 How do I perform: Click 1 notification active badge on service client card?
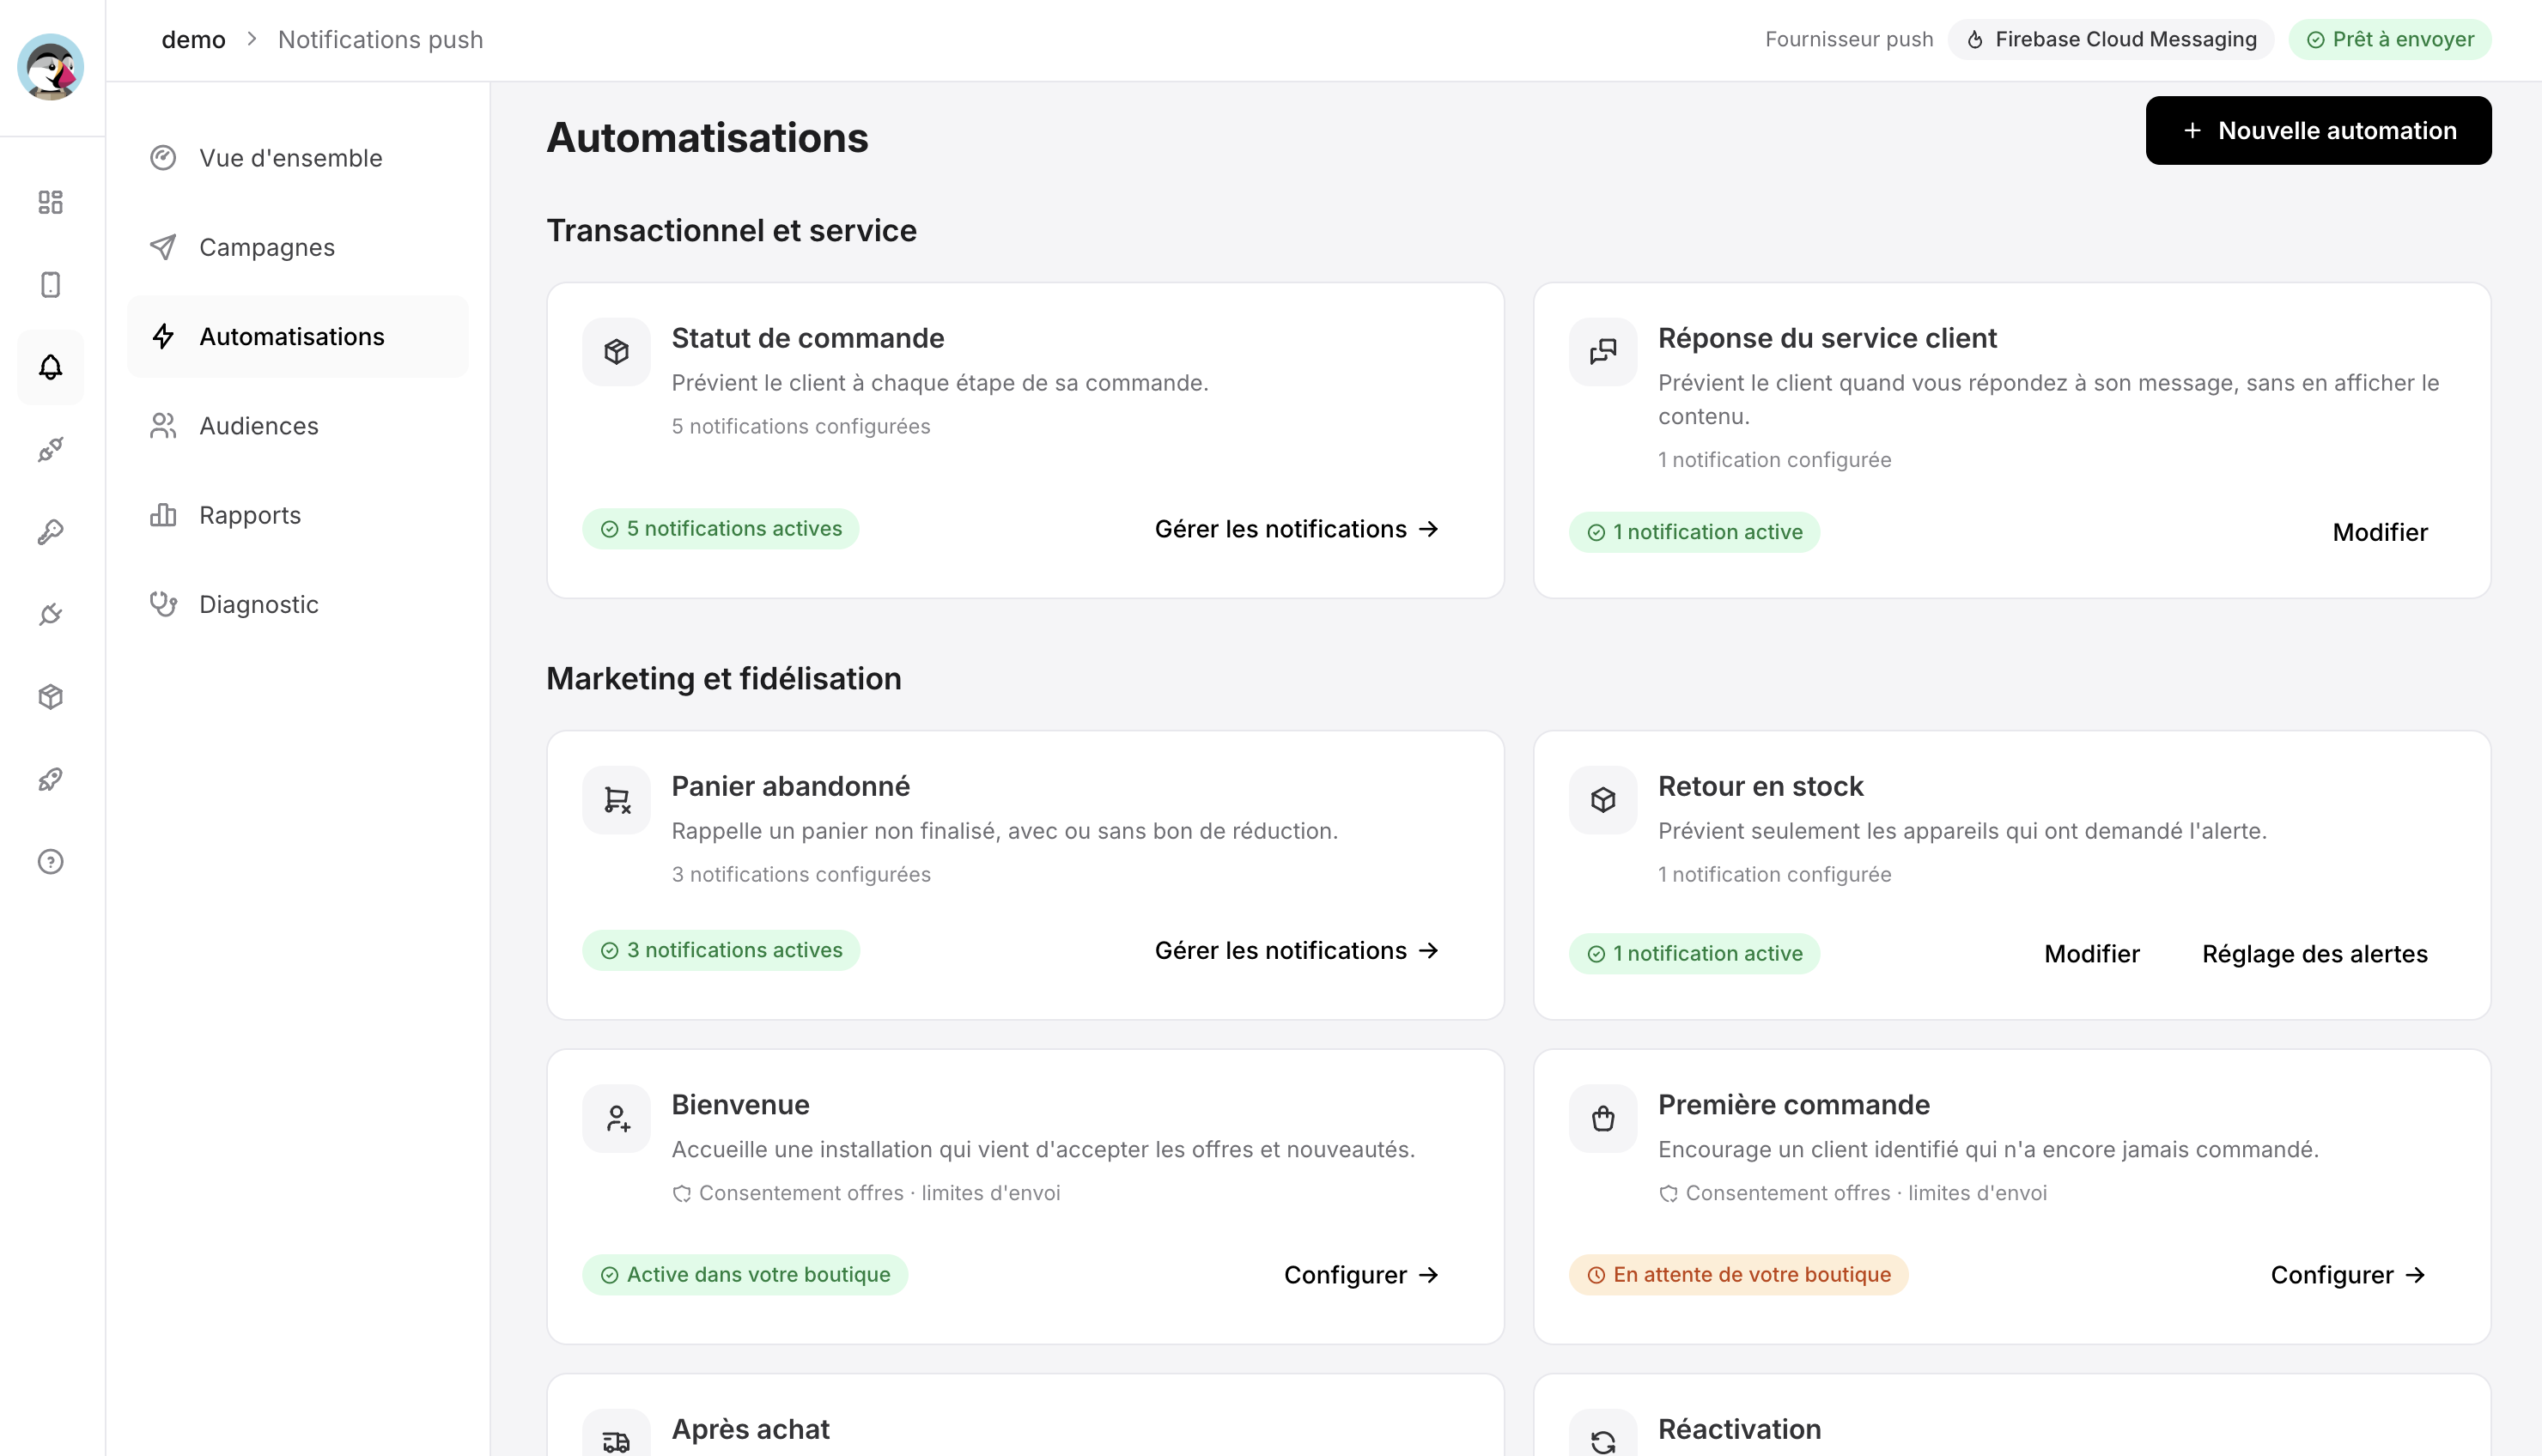pos(1694,532)
